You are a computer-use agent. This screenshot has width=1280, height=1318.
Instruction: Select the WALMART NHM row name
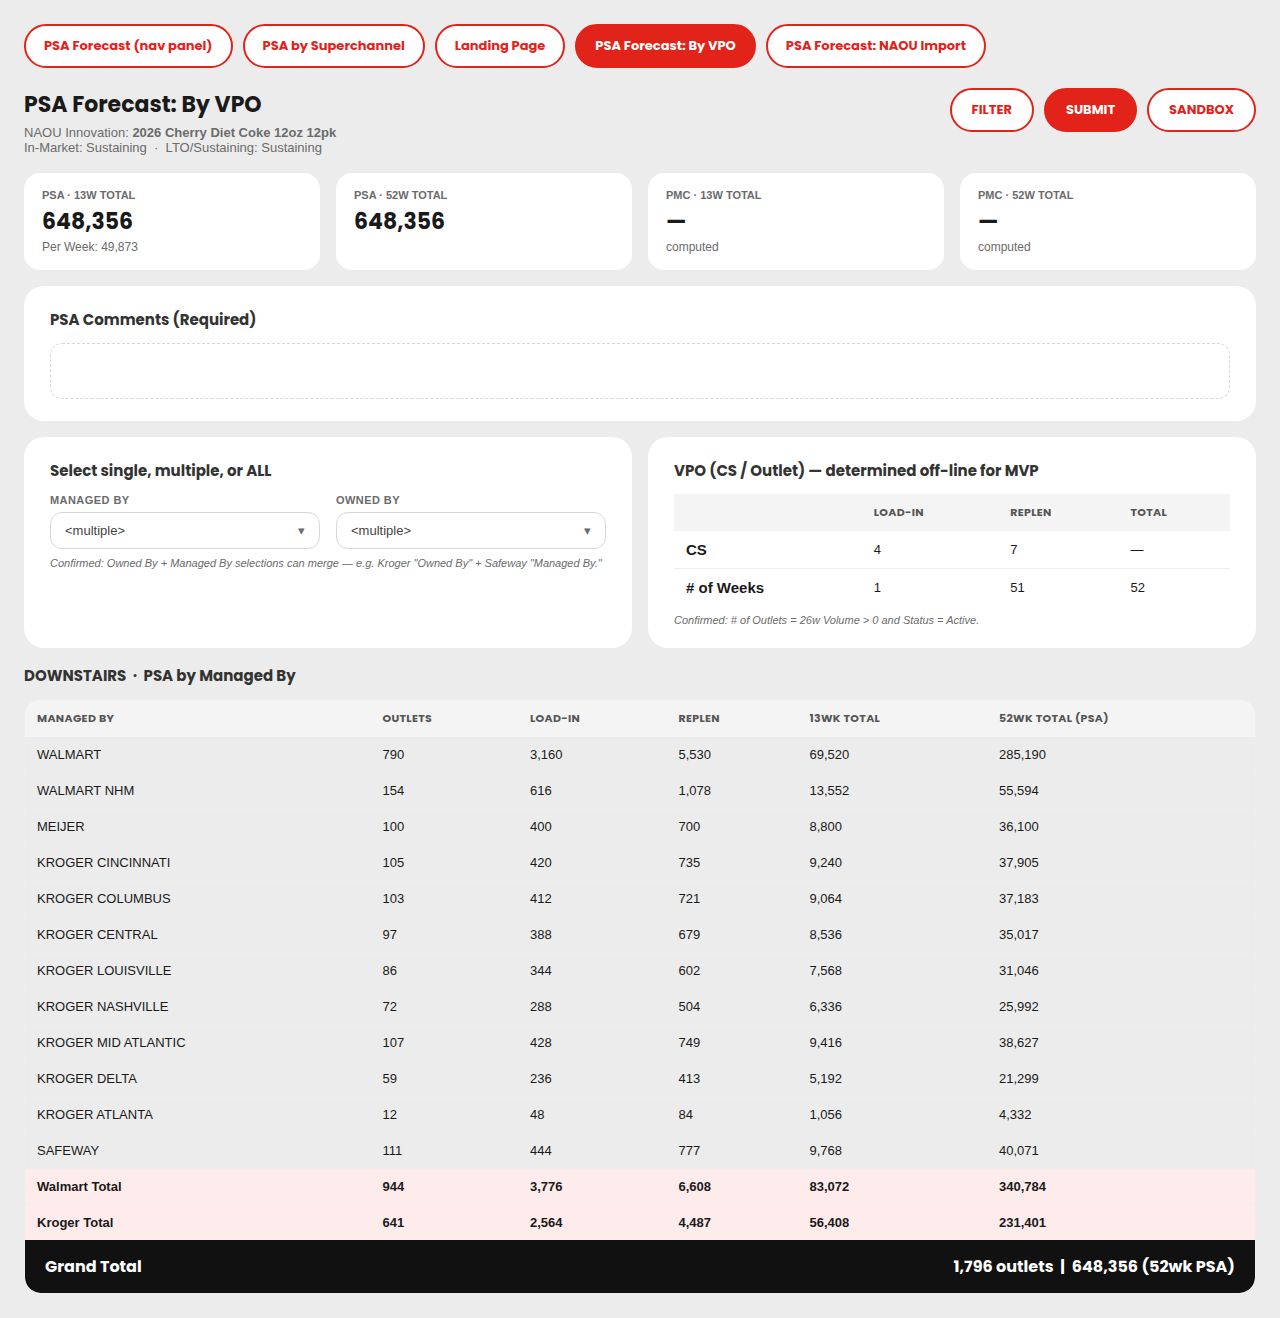pyautogui.click(x=85, y=791)
